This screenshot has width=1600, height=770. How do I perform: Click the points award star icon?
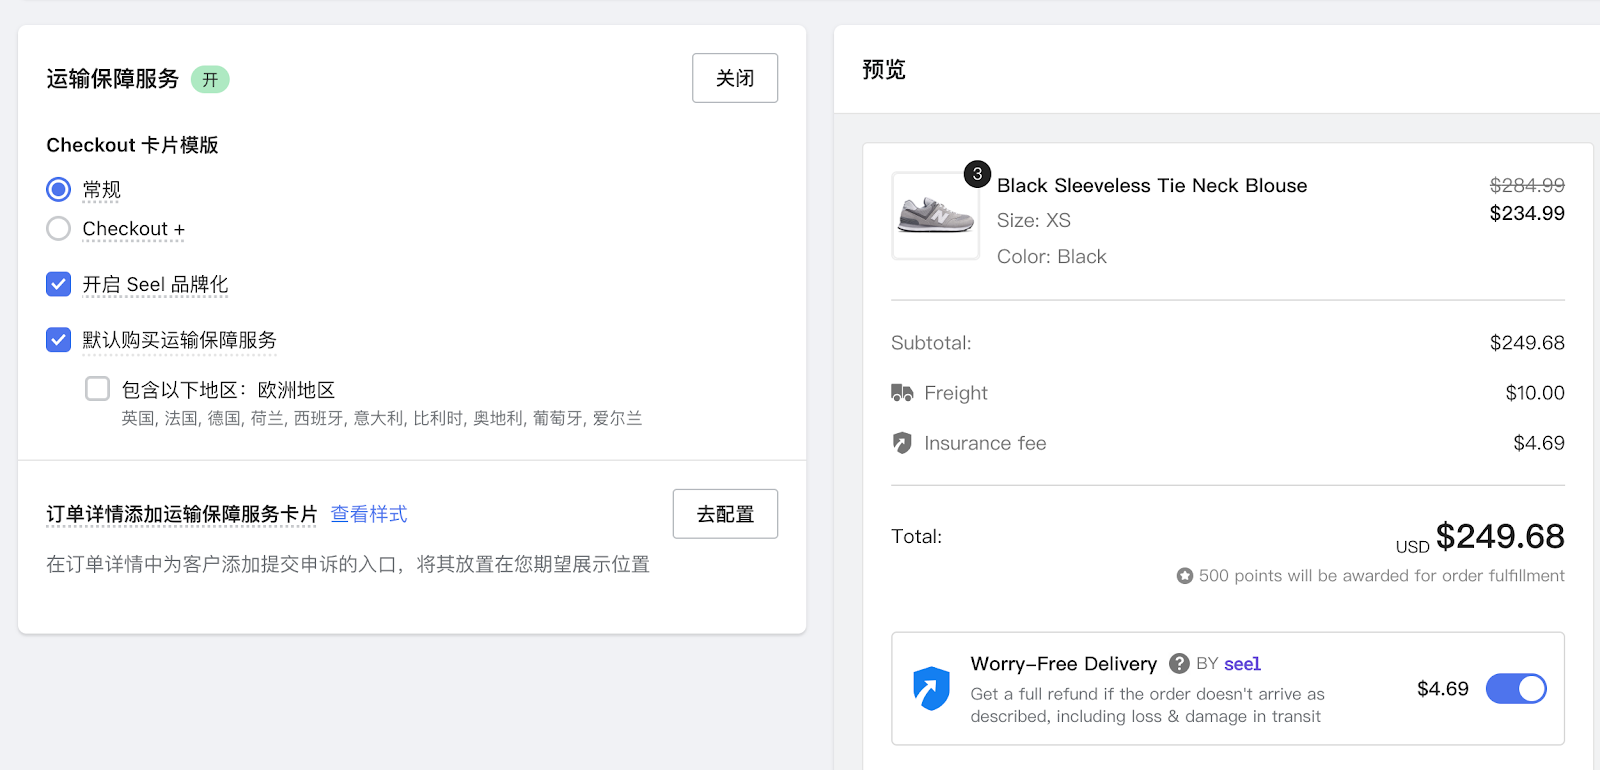click(1185, 576)
